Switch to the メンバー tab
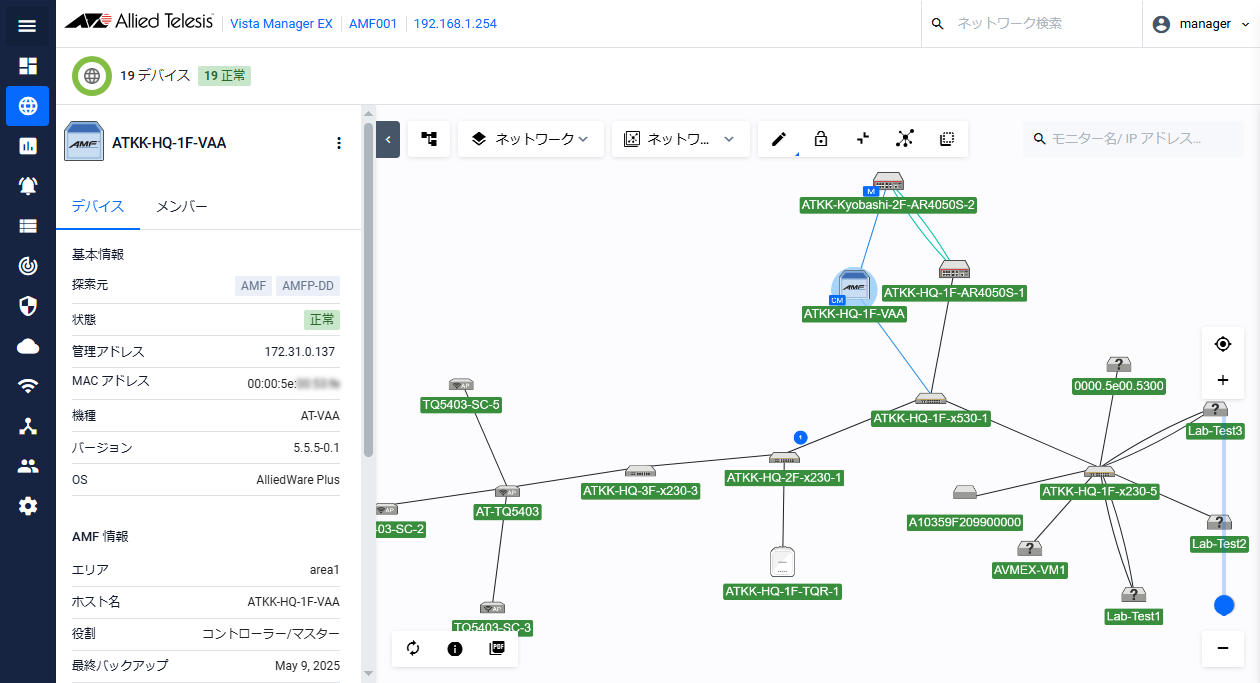 (x=182, y=206)
